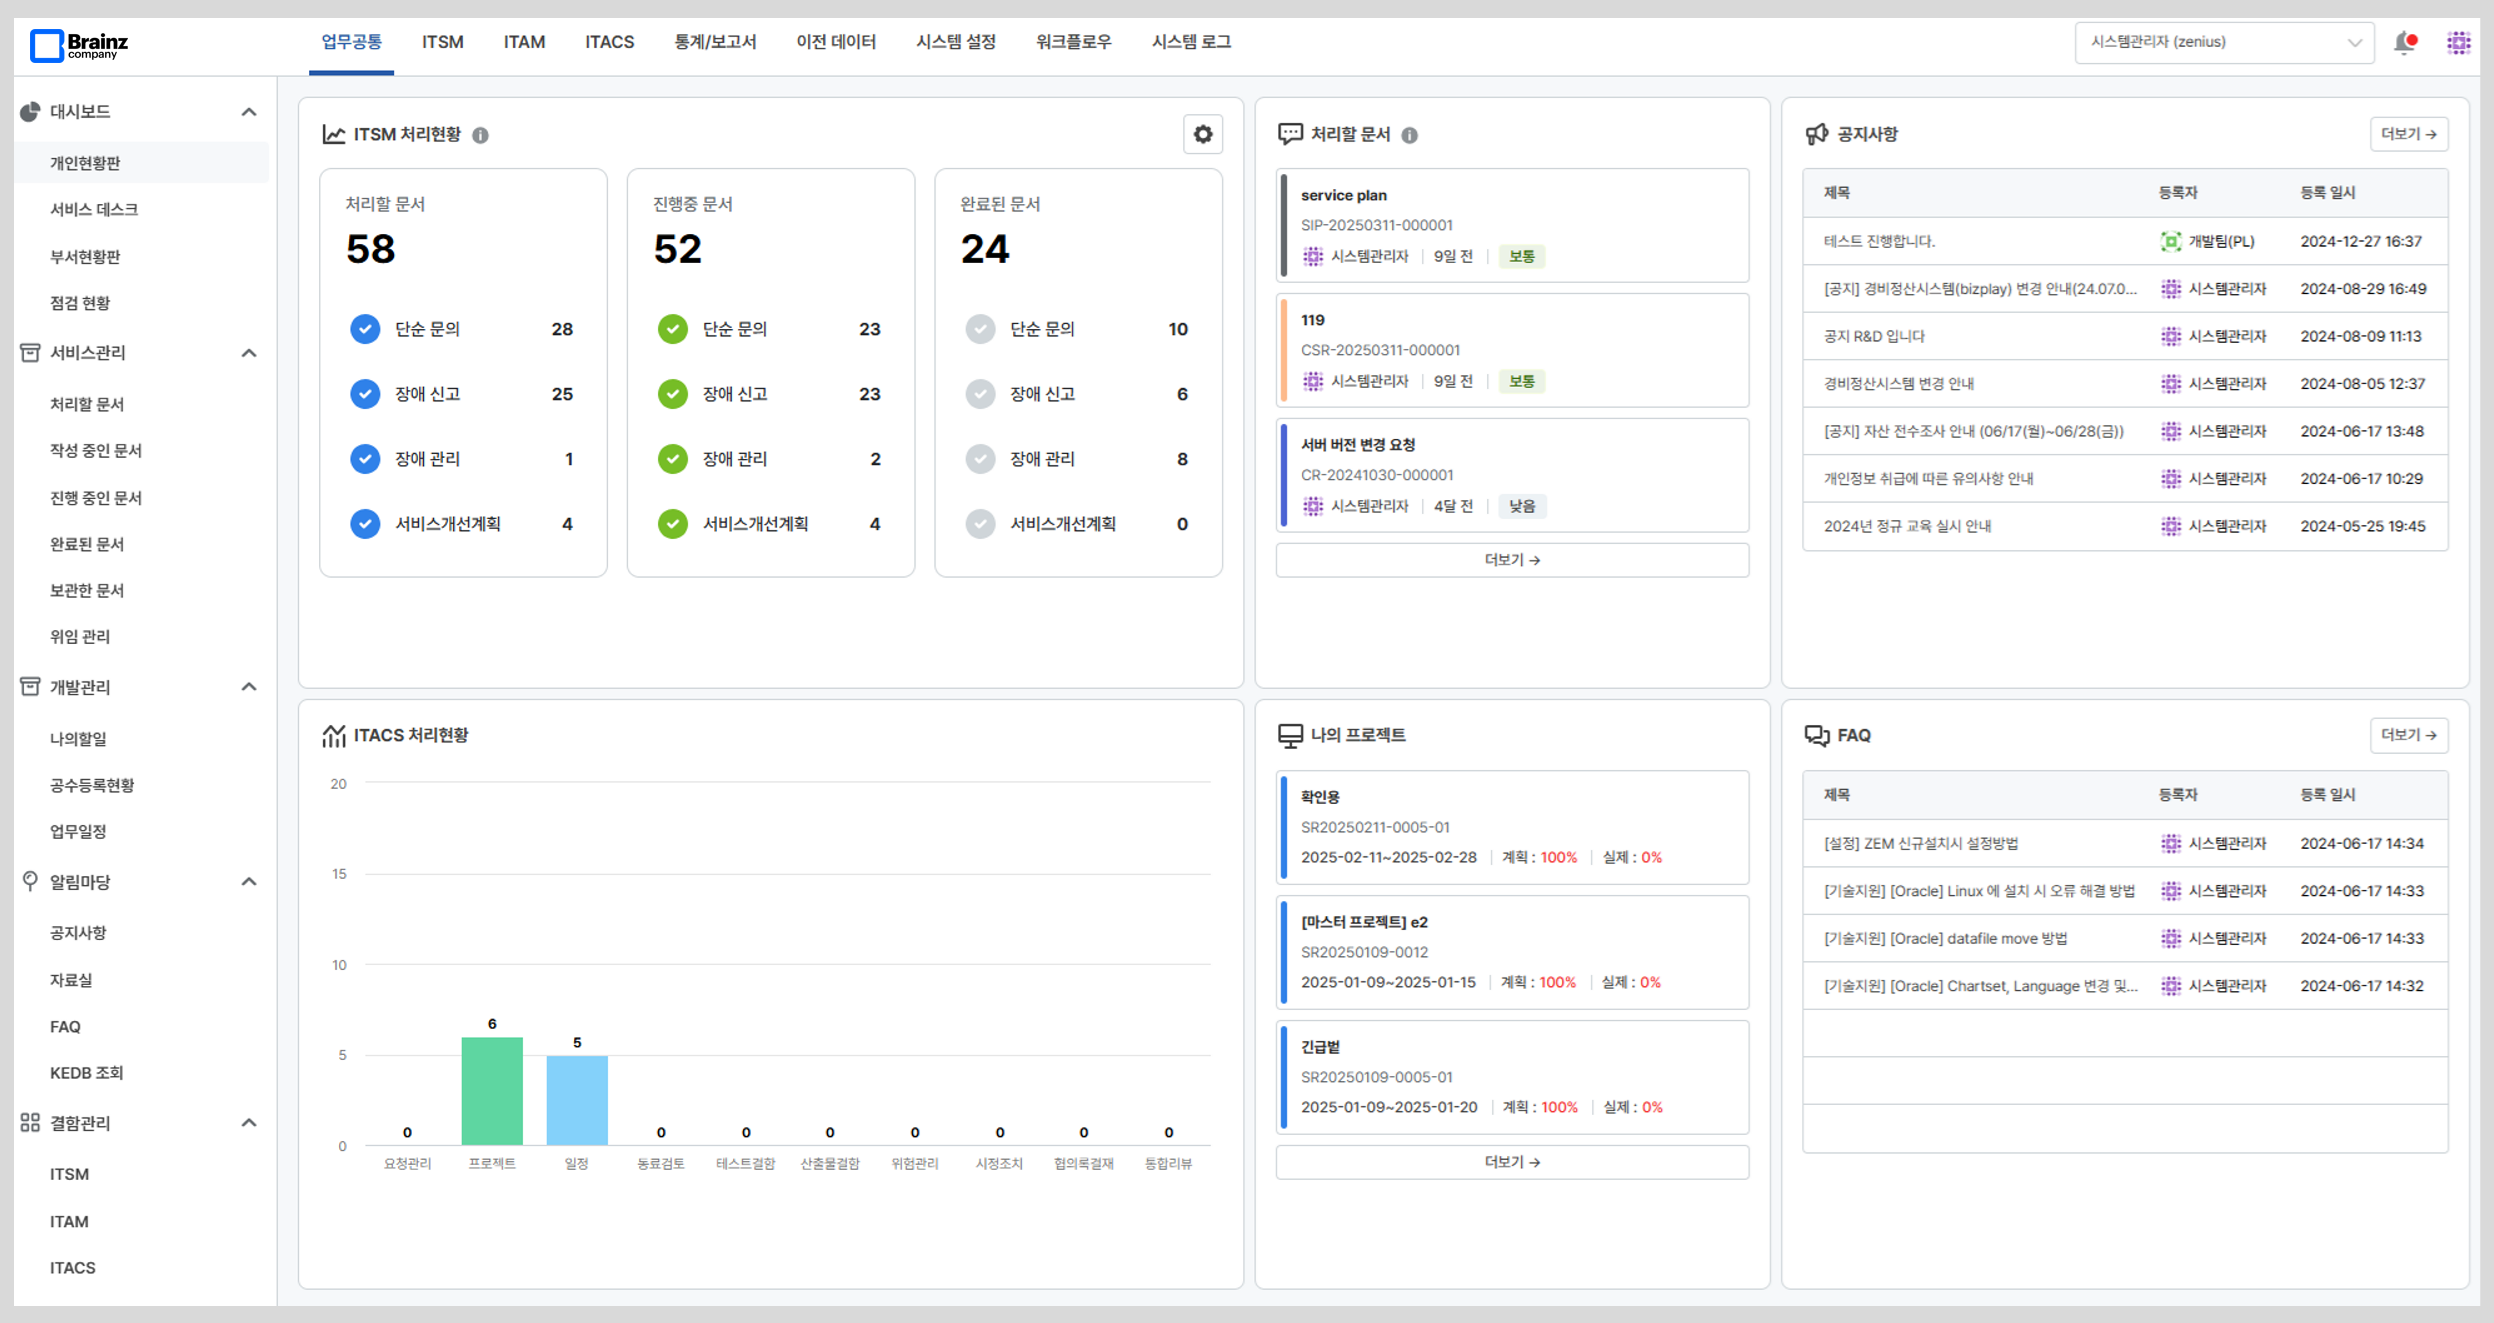
Task: Click avatar icon in service plan card
Action: click(x=1313, y=256)
